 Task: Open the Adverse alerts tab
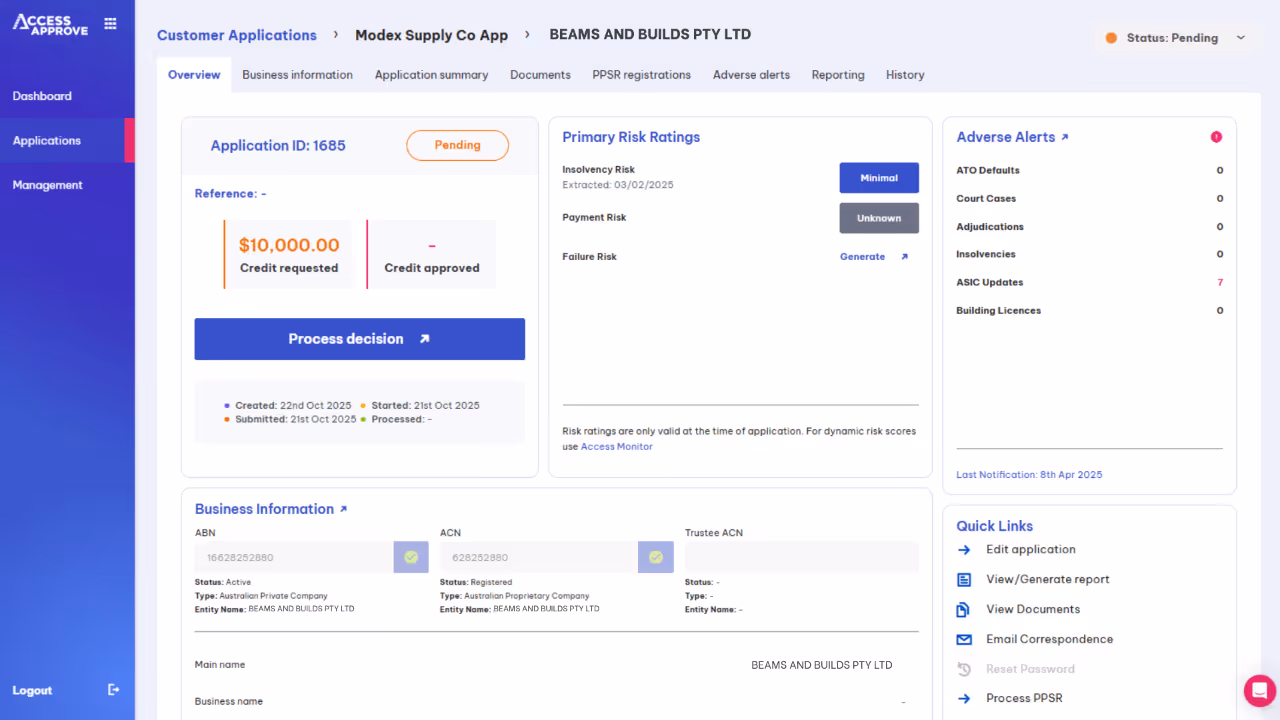click(751, 75)
